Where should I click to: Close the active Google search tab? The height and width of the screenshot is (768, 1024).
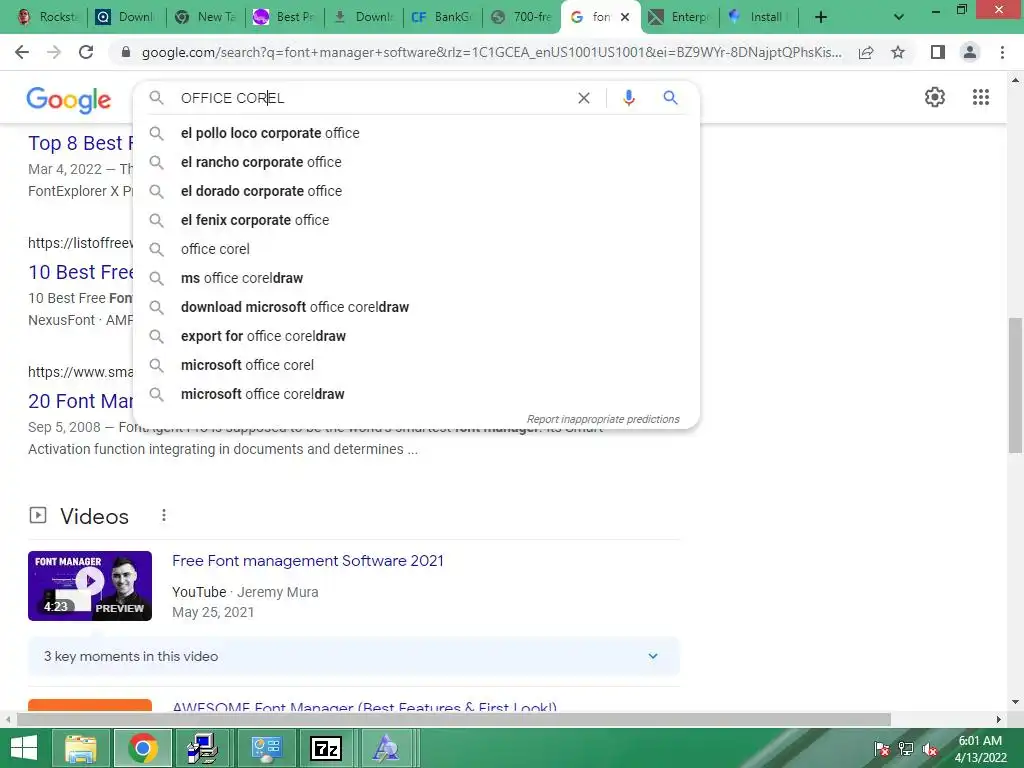tap(625, 17)
